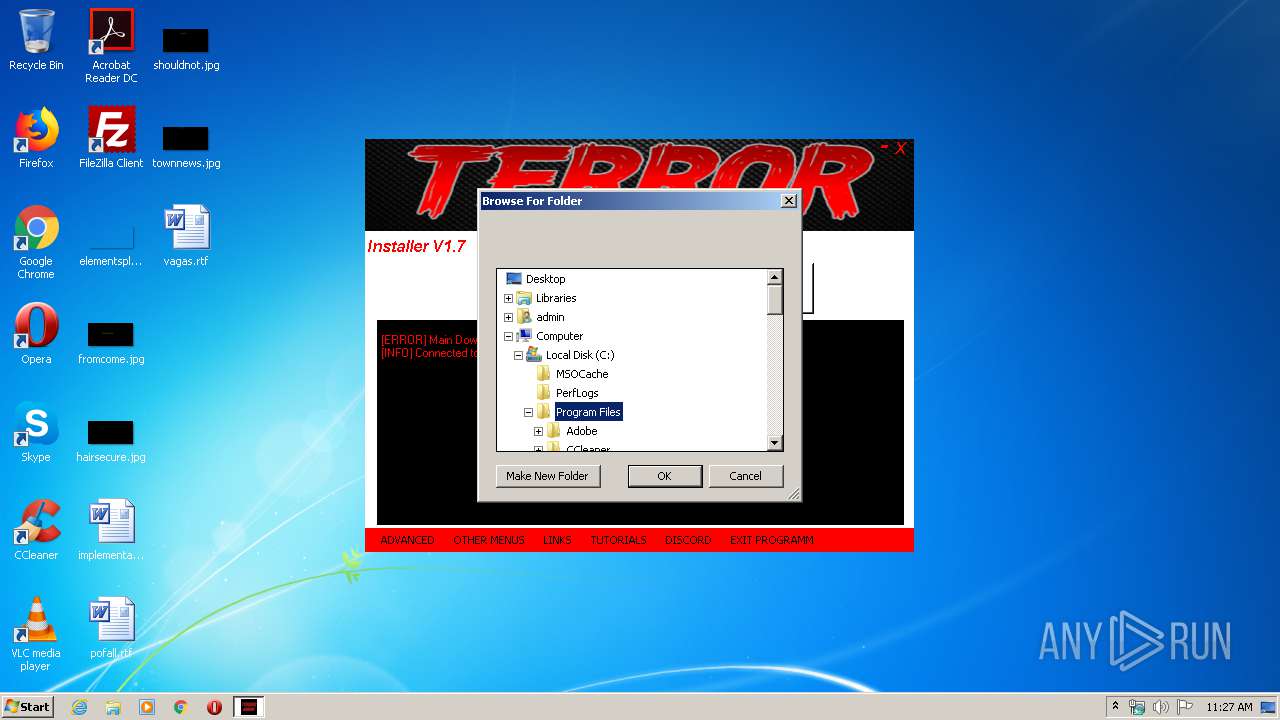Expand the admin tree node
1280x720 pixels.
(x=508, y=317)
